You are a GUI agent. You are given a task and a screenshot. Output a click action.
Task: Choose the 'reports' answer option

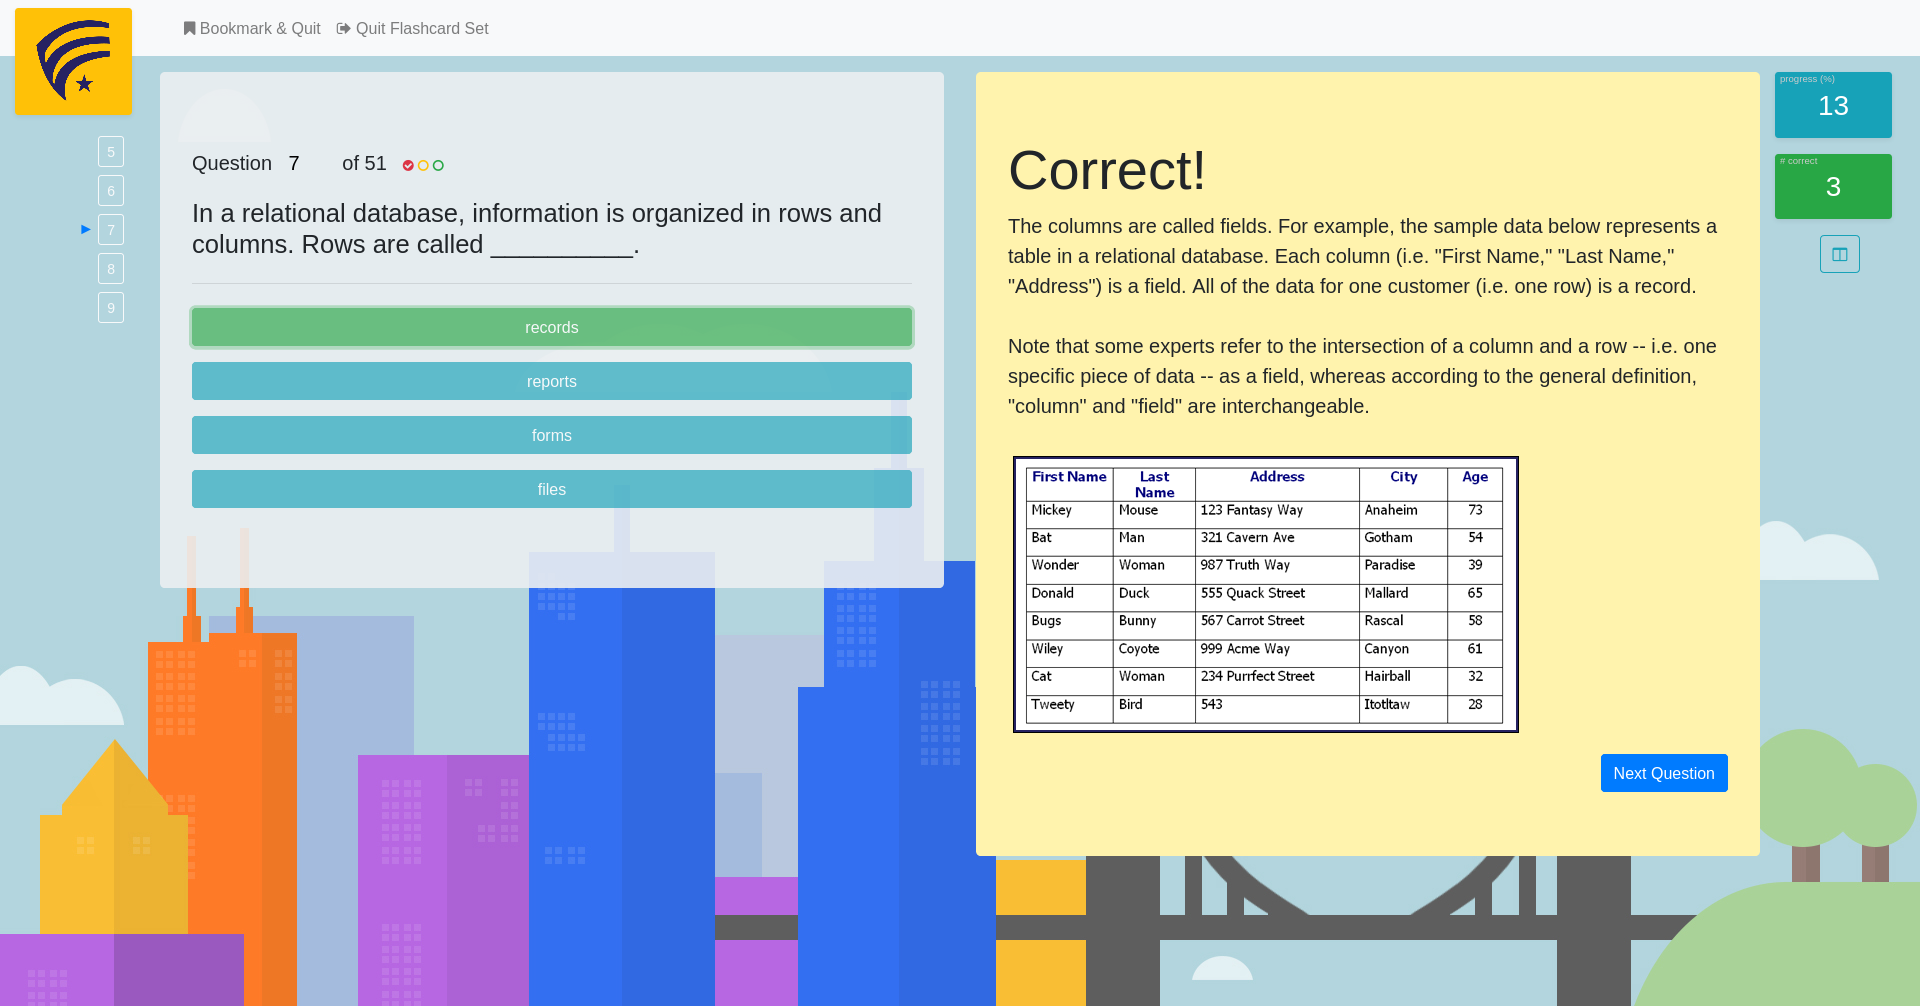coord(552,381)
